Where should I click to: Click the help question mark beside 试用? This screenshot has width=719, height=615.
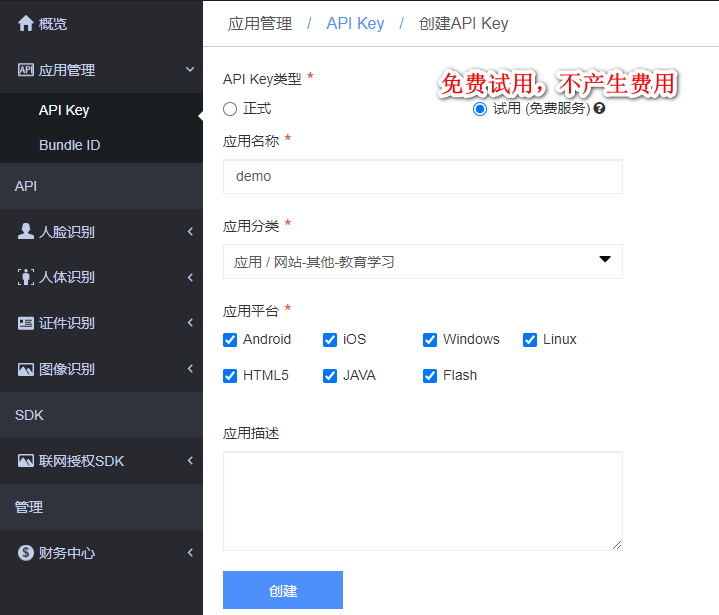coord(599,108)
